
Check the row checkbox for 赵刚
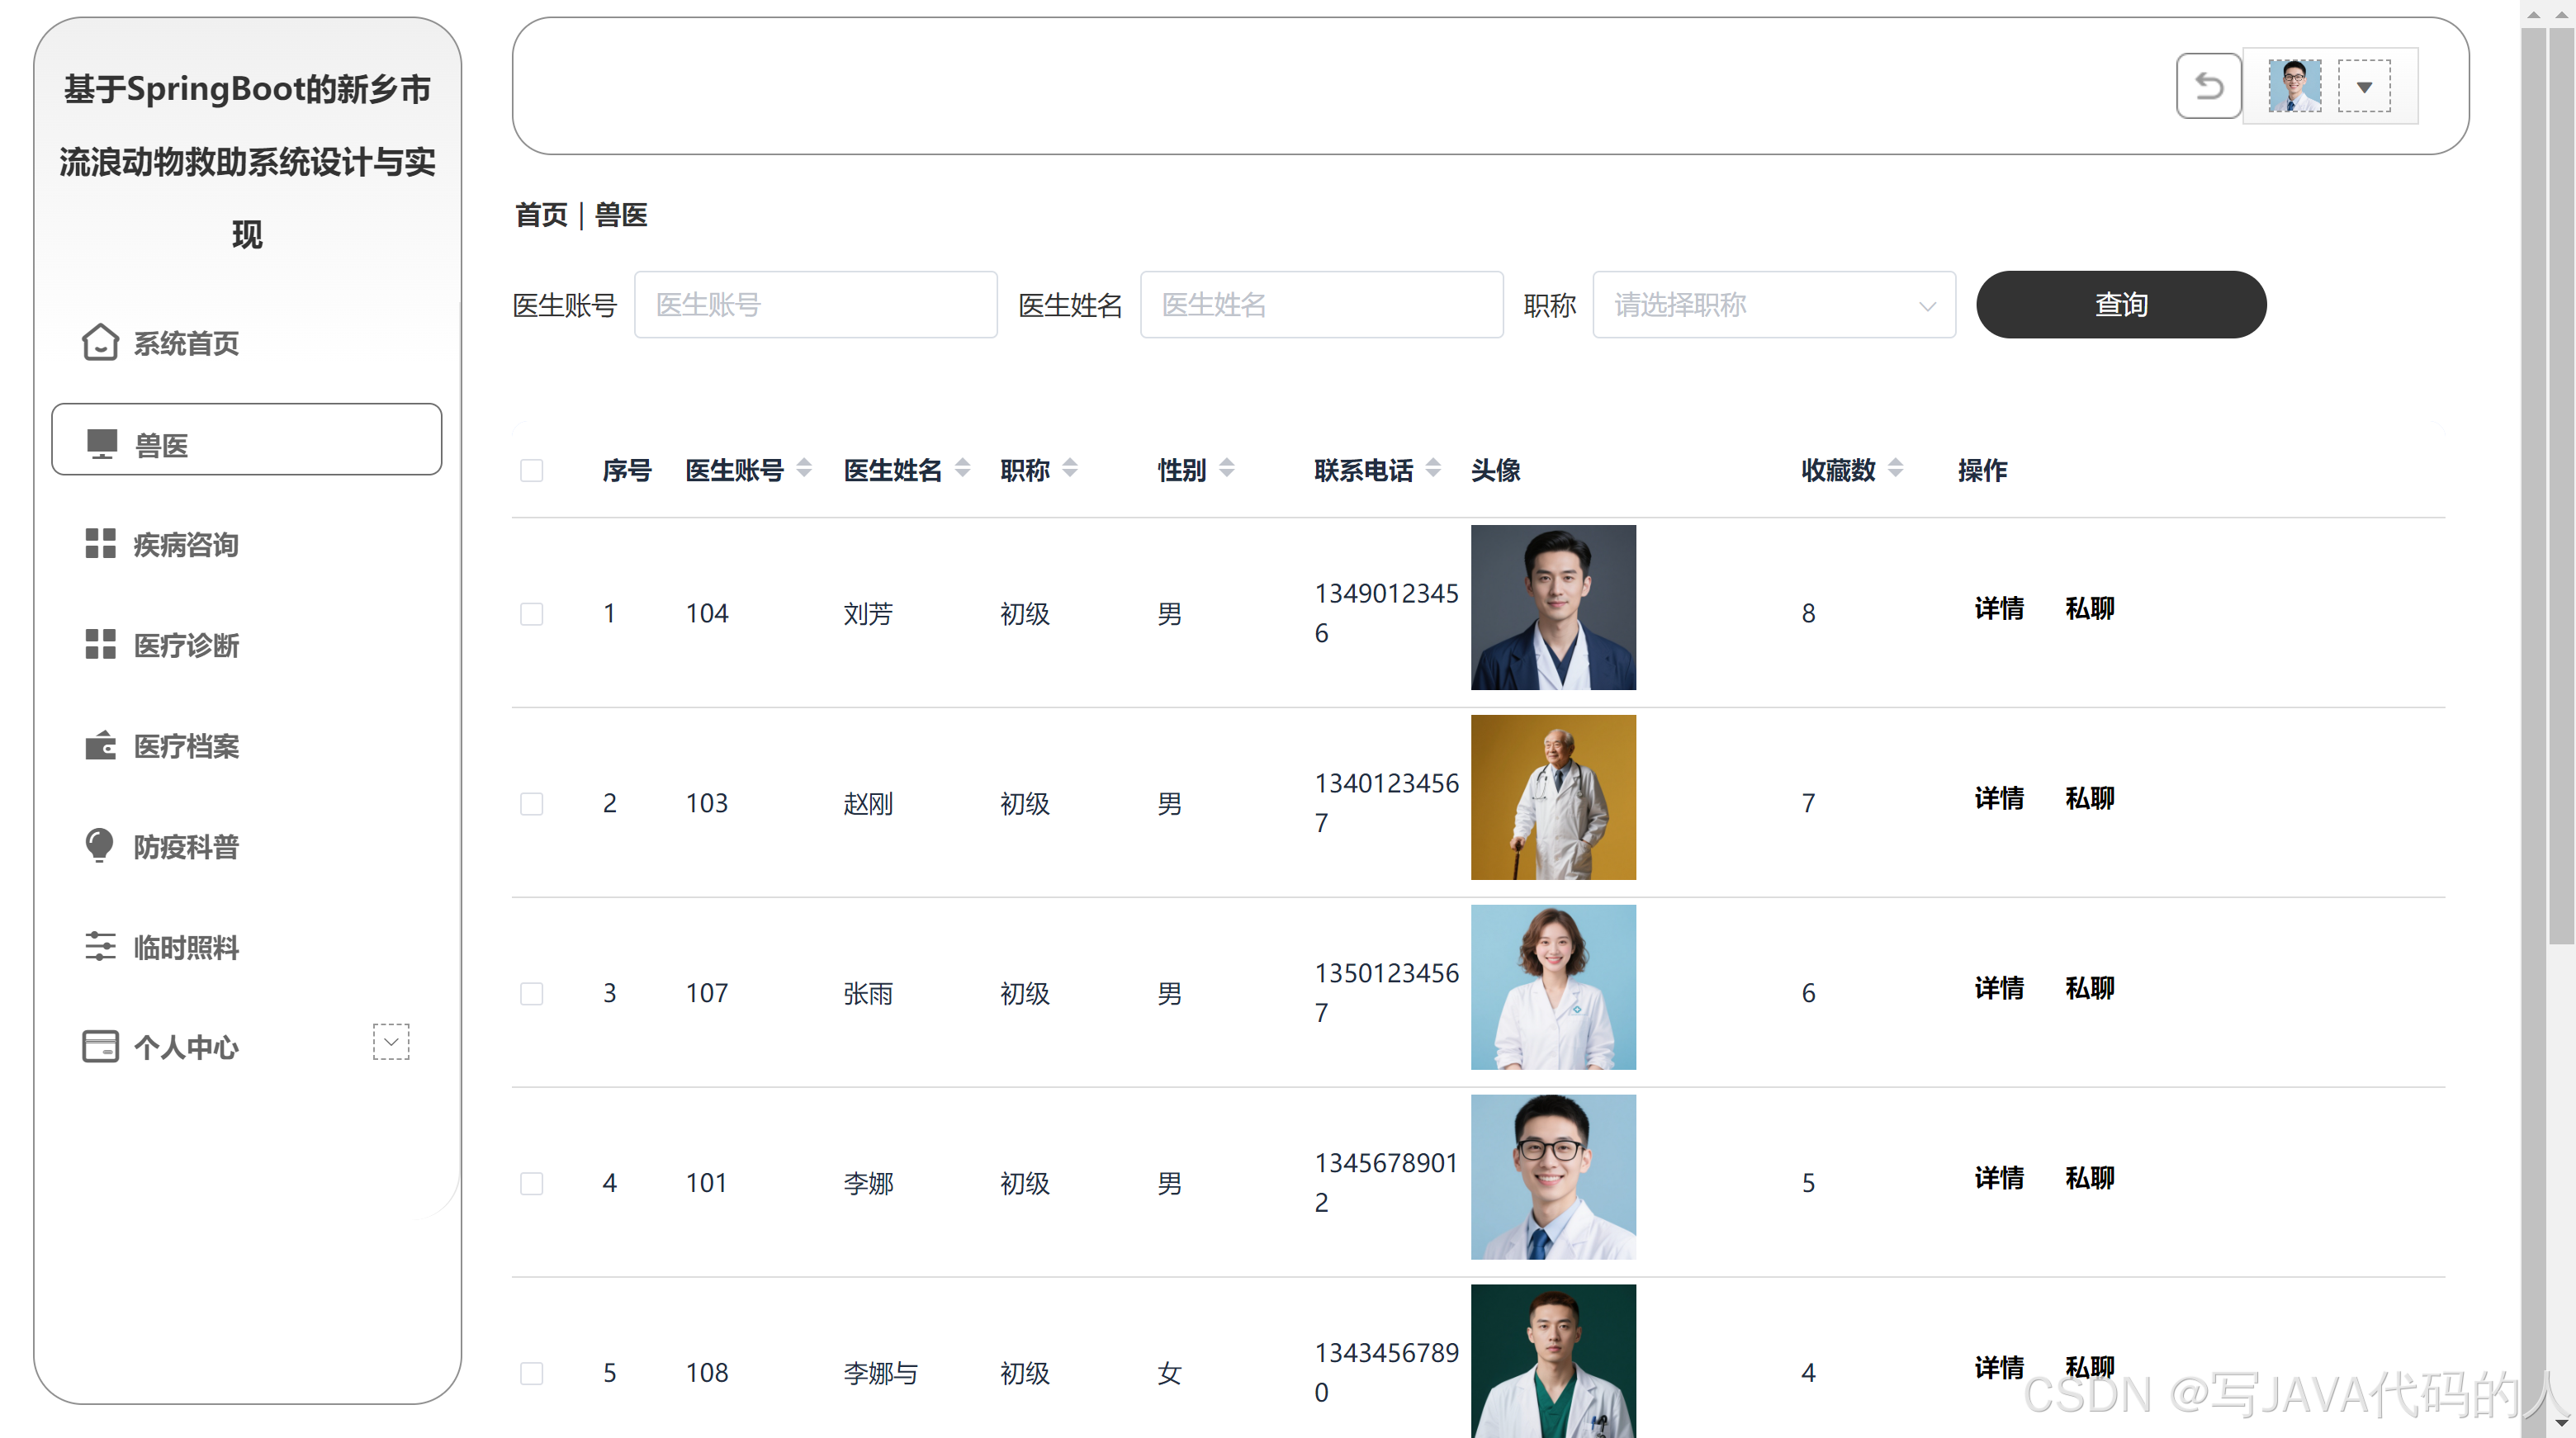point(532,803)
